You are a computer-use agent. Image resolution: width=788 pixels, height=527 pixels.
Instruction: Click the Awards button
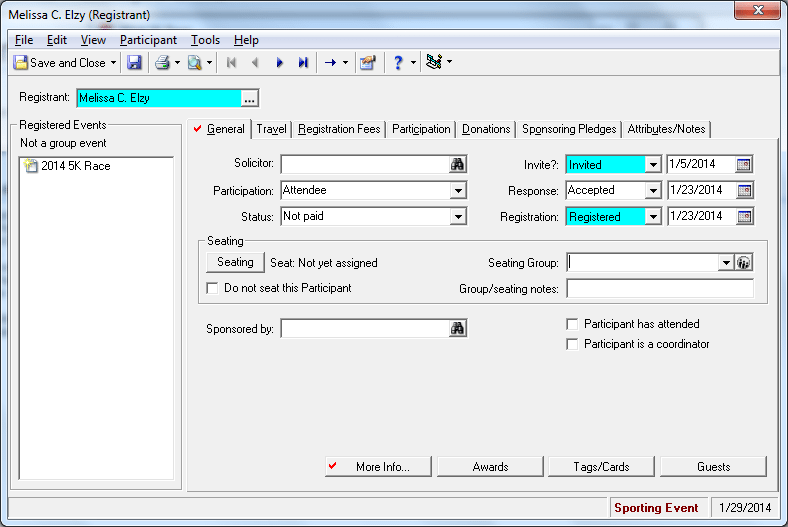(x=490, y=467)
